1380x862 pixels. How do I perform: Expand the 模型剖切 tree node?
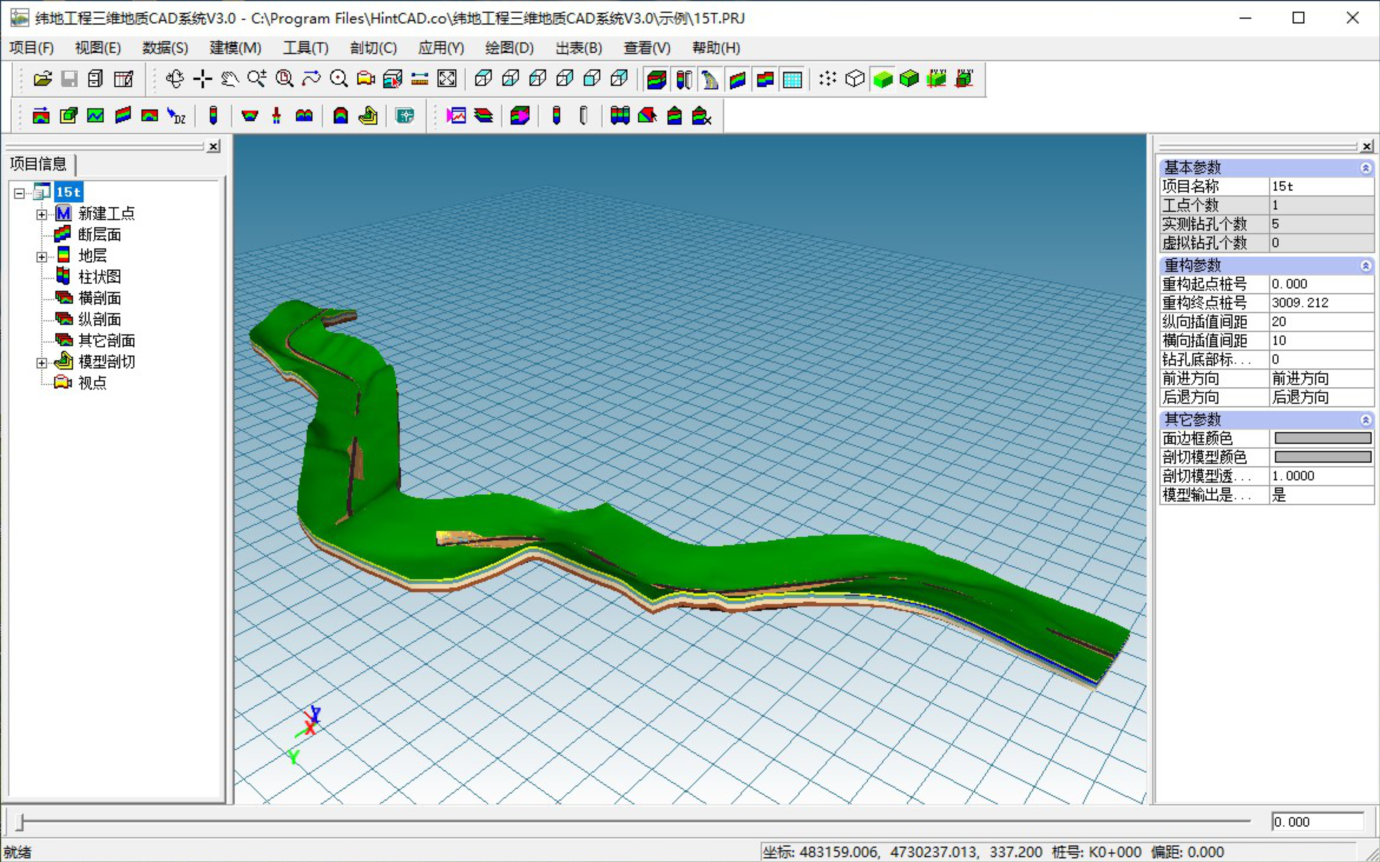coord(42,362)
